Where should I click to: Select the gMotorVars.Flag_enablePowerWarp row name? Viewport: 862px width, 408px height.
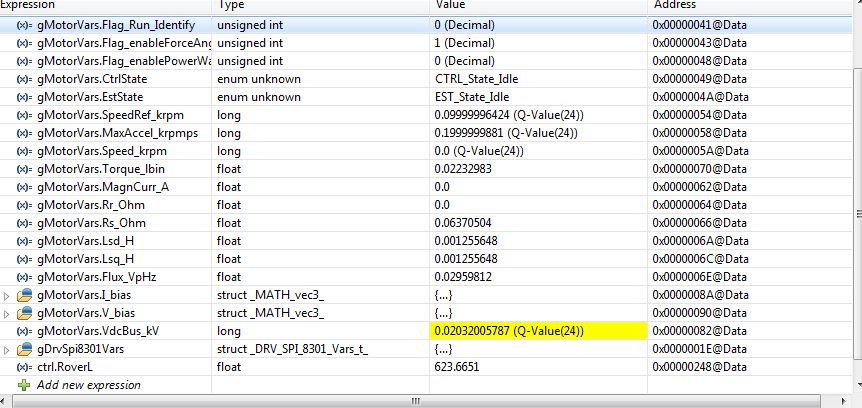[x=124, y=61]
